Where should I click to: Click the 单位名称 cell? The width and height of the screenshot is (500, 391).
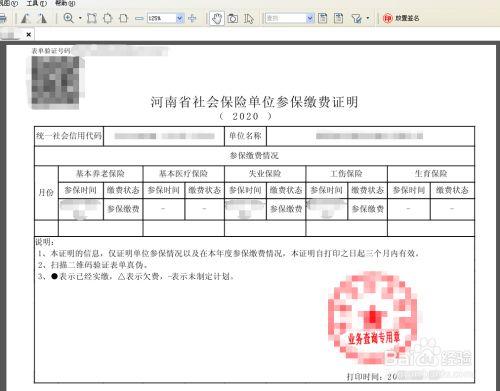245,136
